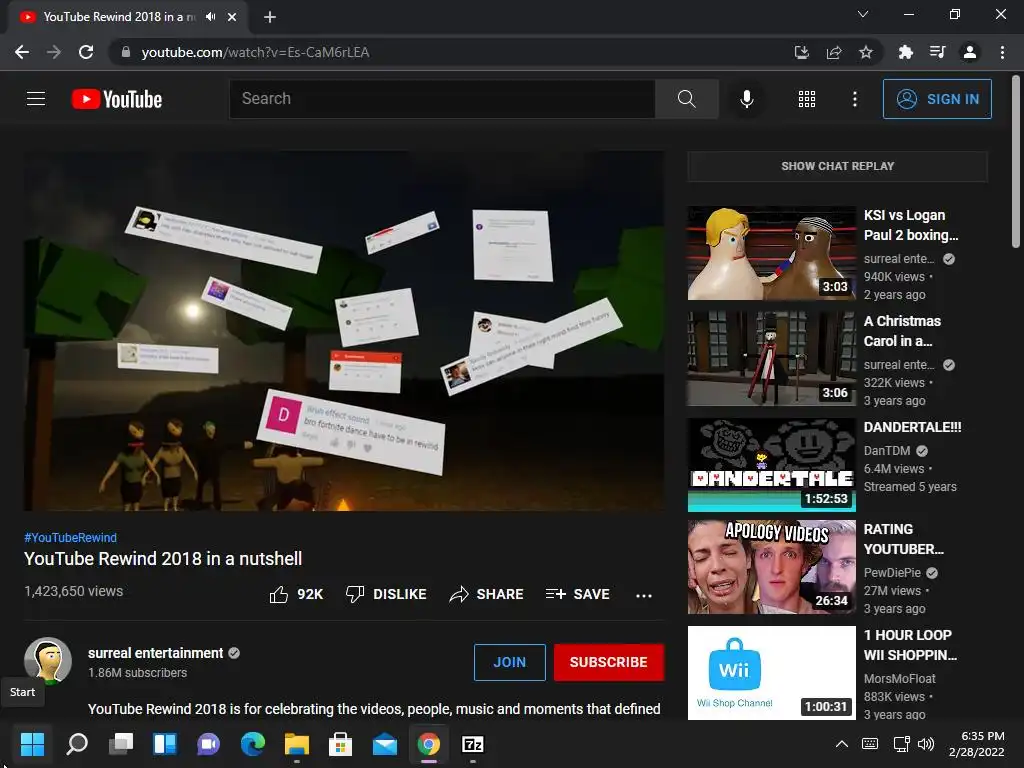
Task: Open Windows Start menu
Action: [32, 743]
